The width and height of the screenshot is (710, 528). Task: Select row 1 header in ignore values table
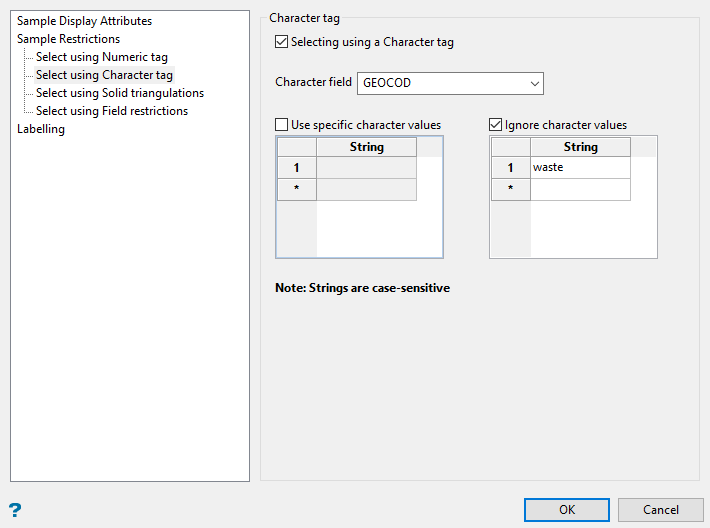(510, 168)
